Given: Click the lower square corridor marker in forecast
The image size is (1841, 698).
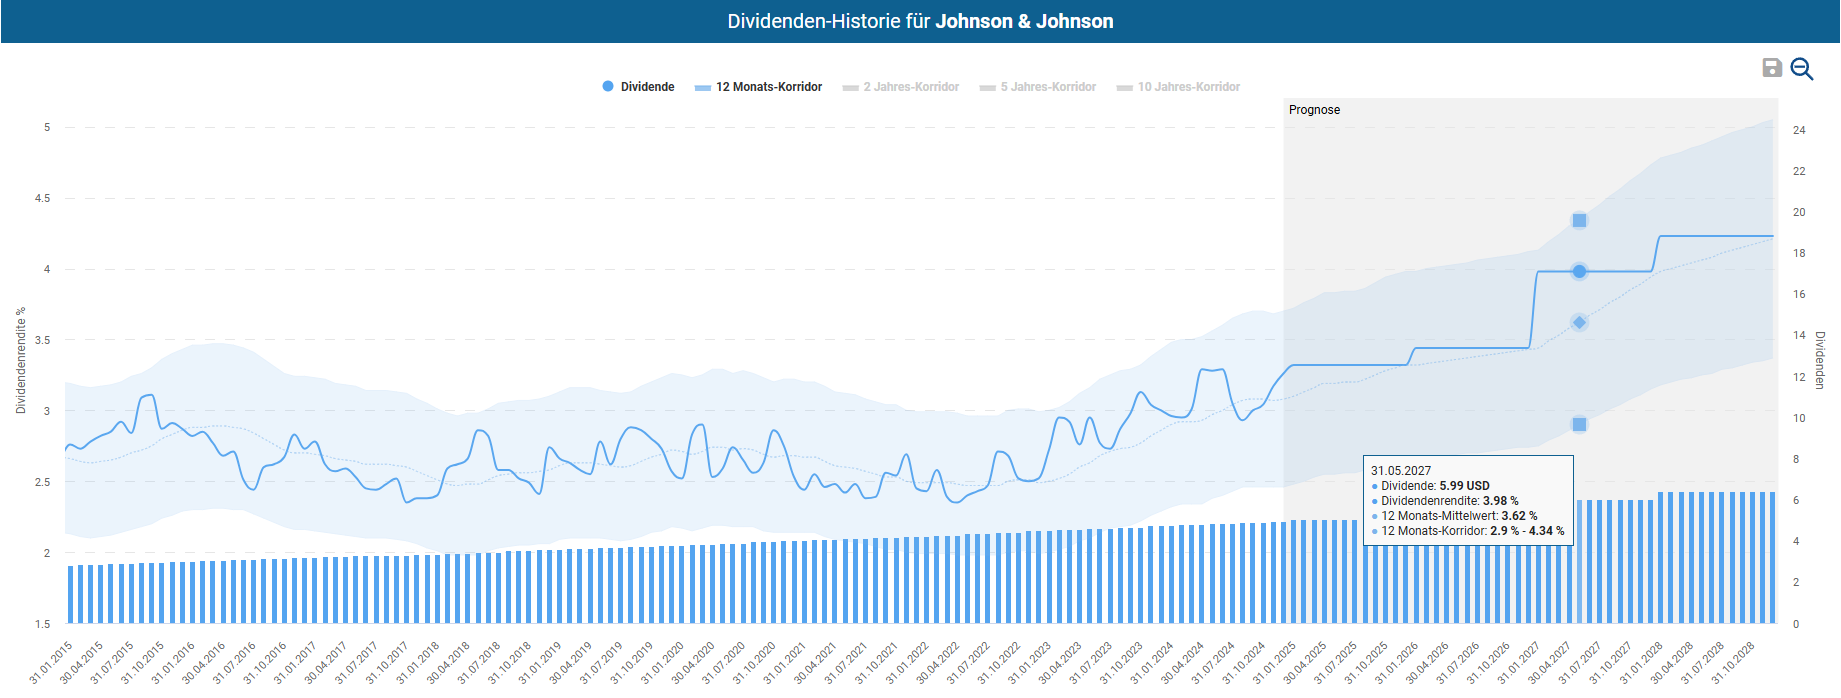Looking at the screenshot, I should pos(1579,424).
